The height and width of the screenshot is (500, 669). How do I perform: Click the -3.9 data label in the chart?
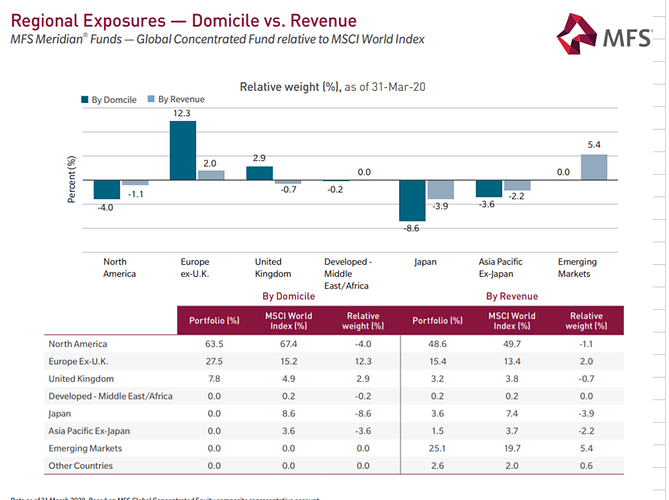tap(440, 206)
